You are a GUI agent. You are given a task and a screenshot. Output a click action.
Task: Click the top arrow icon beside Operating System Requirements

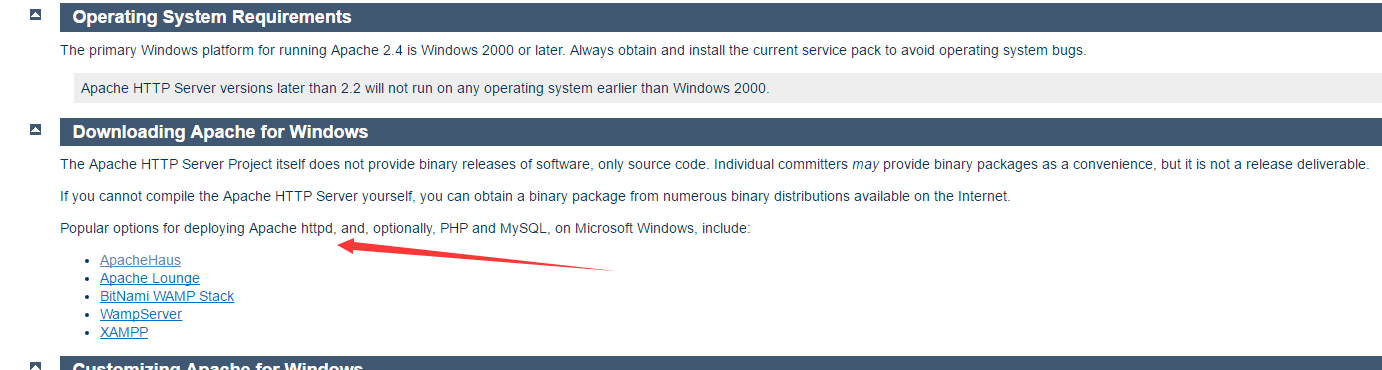(36, 15)
